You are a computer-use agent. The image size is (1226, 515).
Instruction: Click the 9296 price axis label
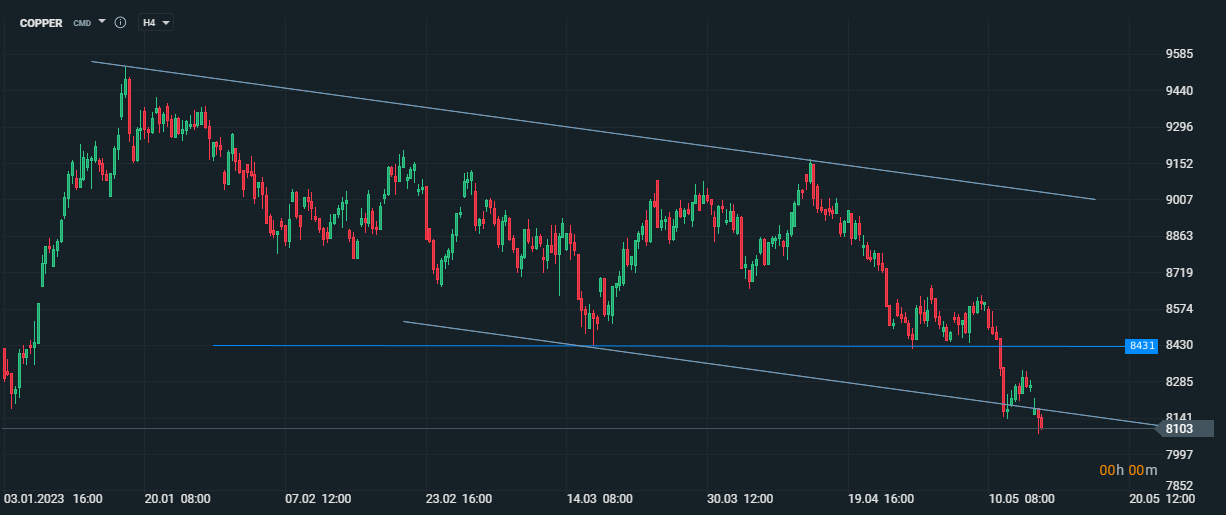(x=1181, y=127)
